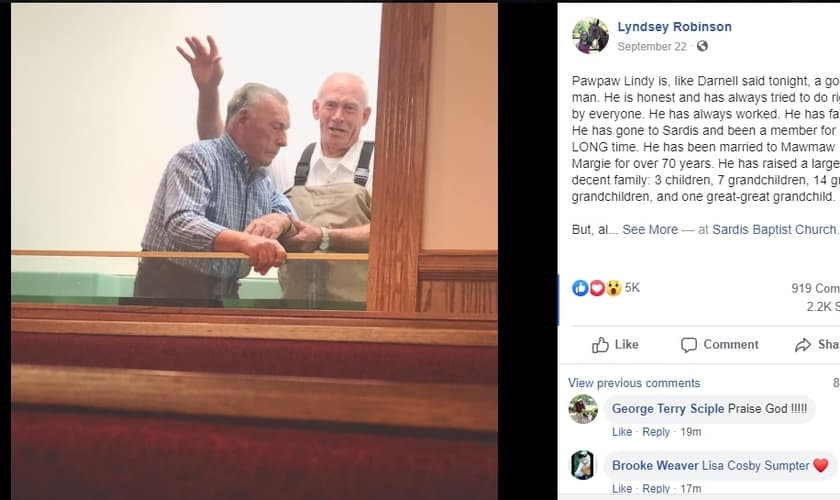The height and width of the screenshot is (500, 840).
Task: Open the 5K reactions count
Action: (632, 288)
